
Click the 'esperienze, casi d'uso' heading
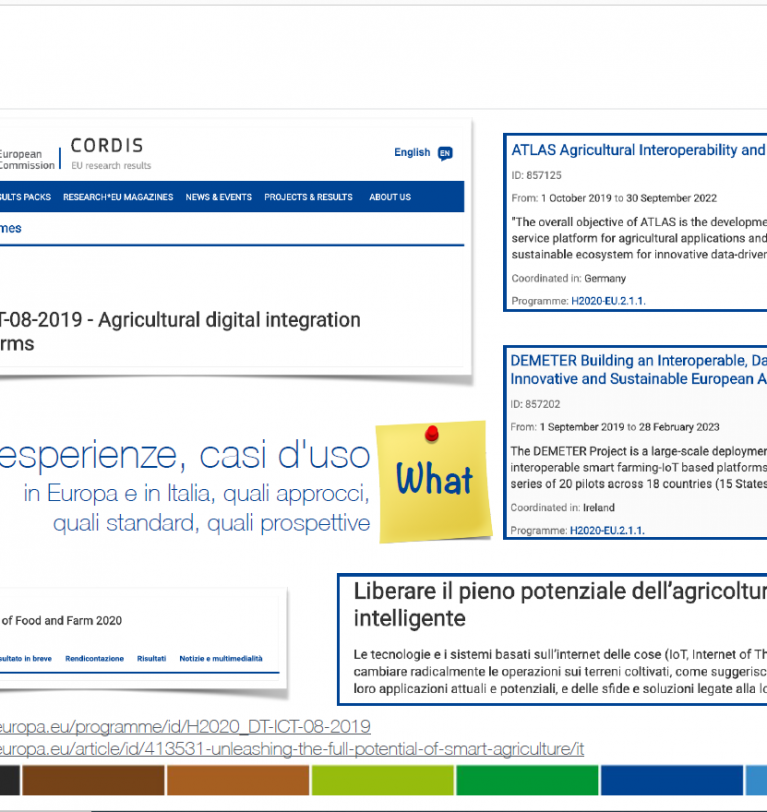coord(185,455)
